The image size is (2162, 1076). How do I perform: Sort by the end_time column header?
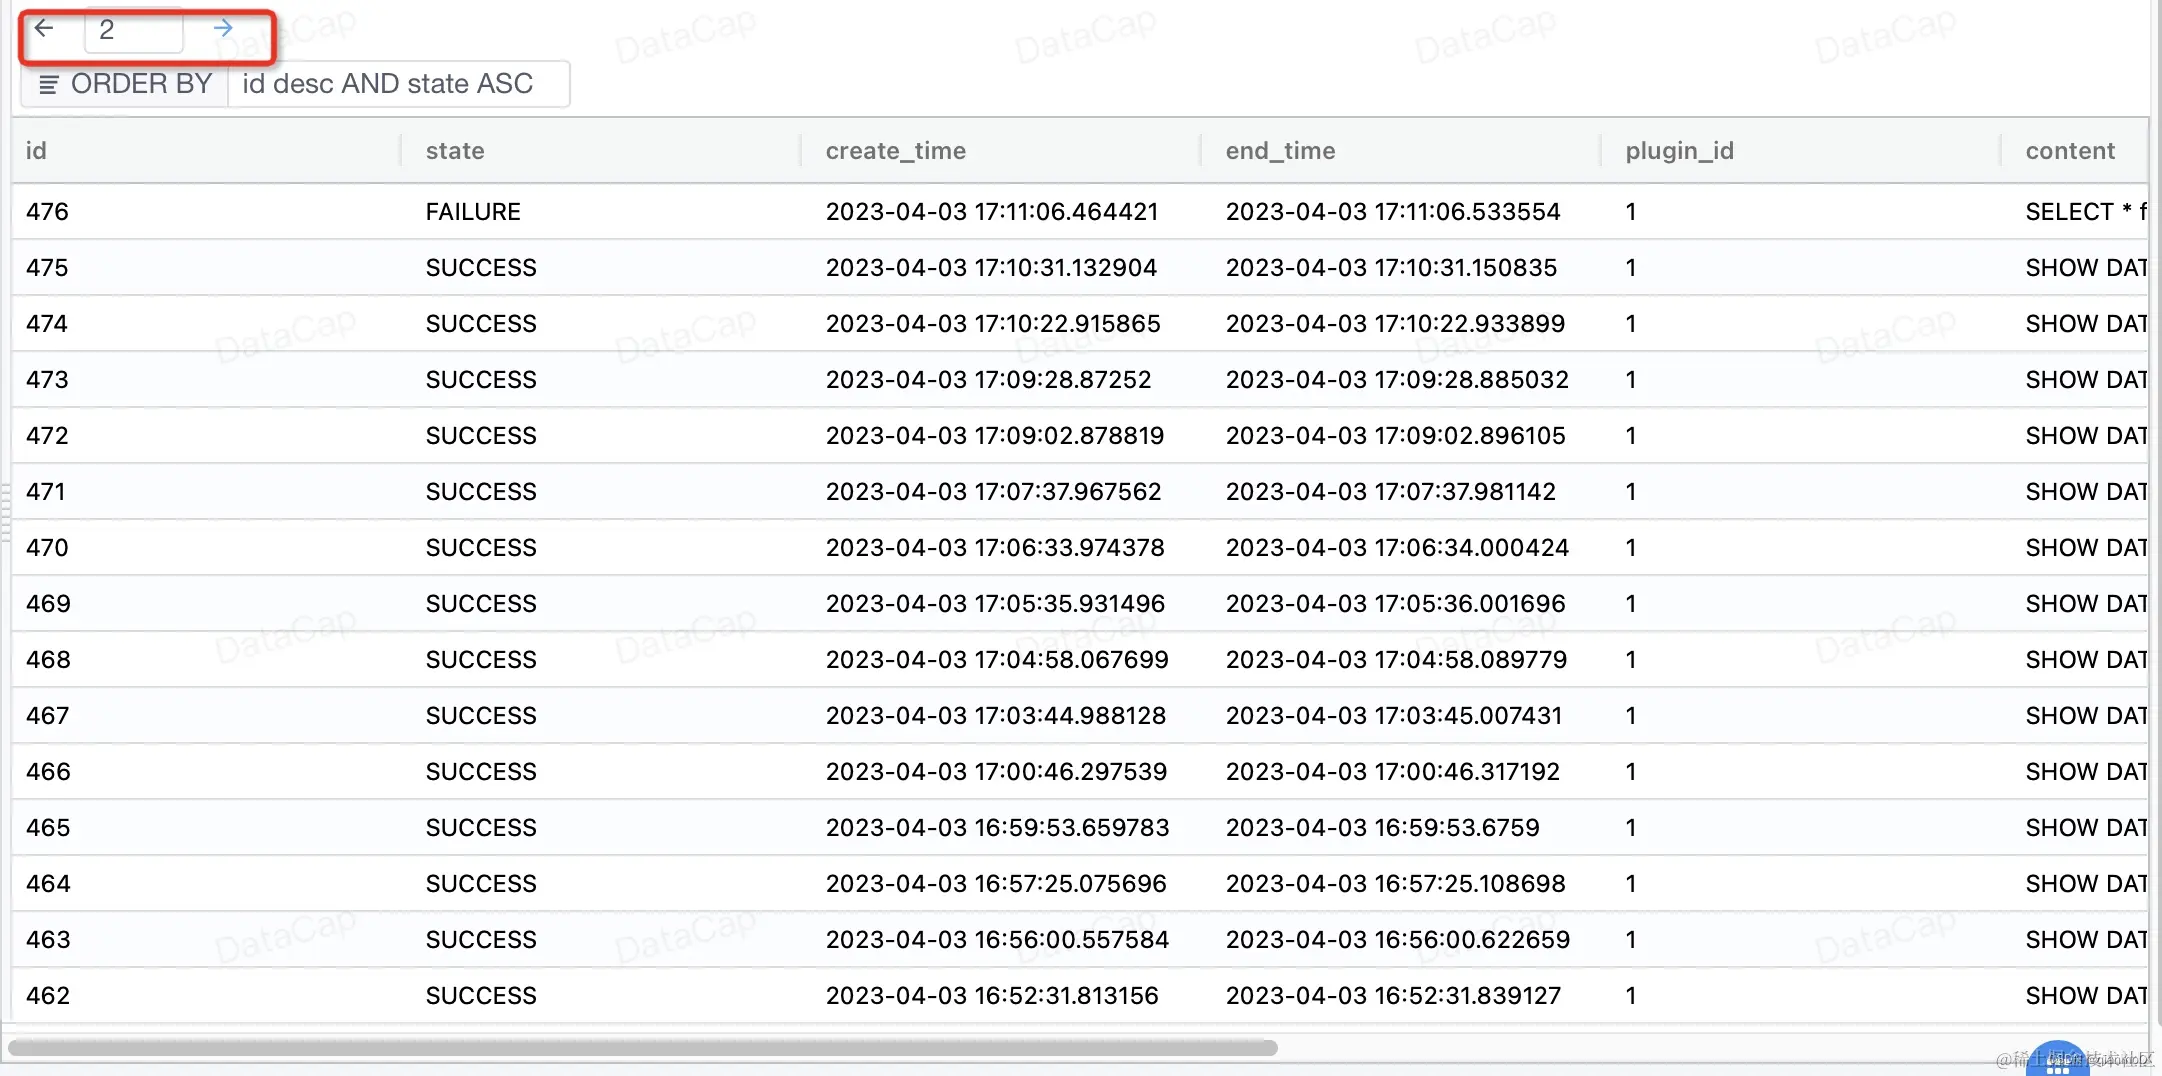(1281, 151)
